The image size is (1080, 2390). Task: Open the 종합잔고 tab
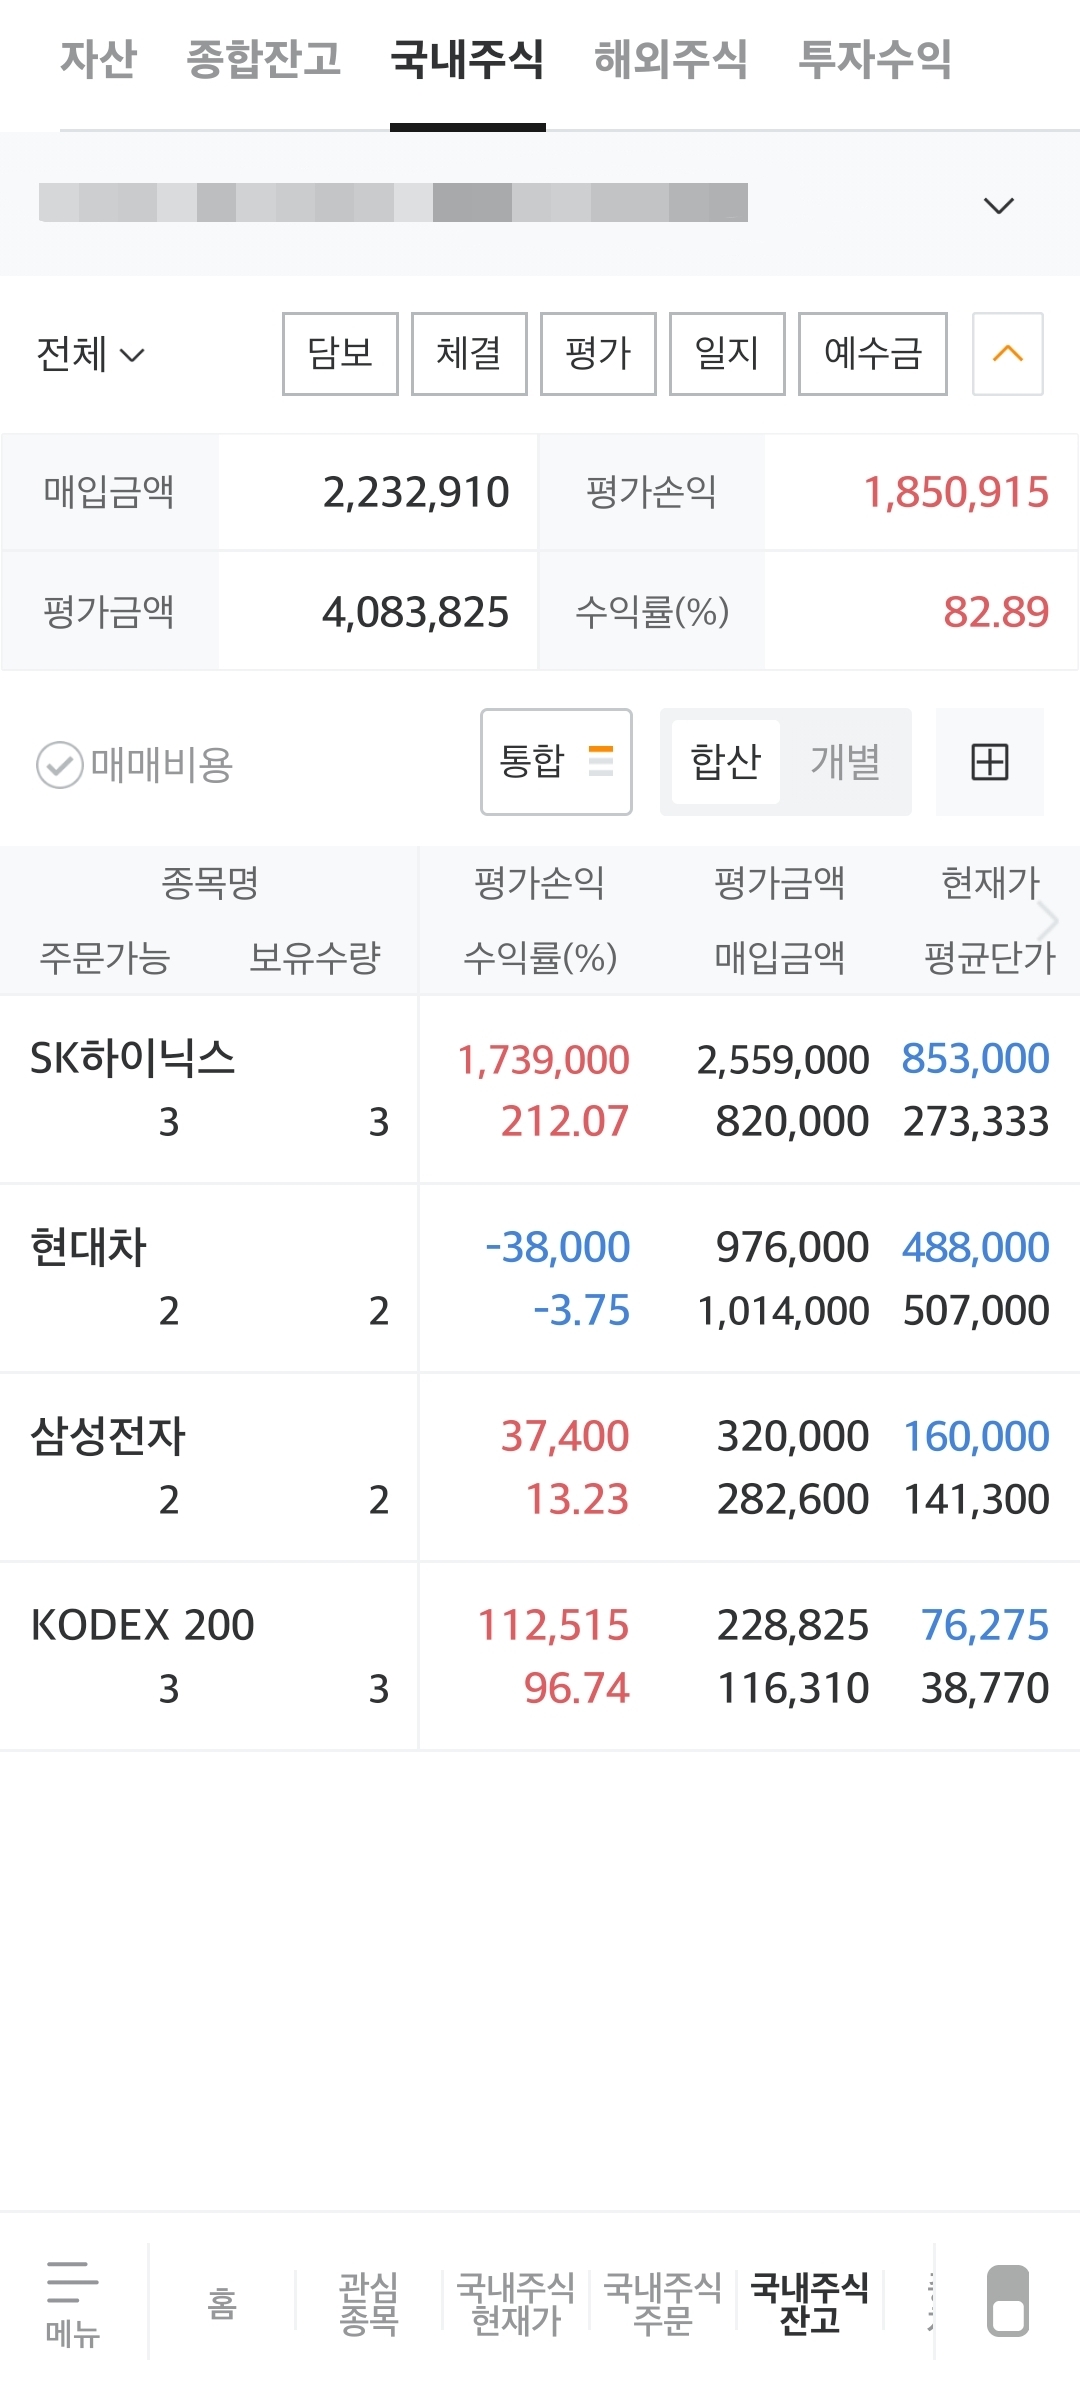[263, 60]
